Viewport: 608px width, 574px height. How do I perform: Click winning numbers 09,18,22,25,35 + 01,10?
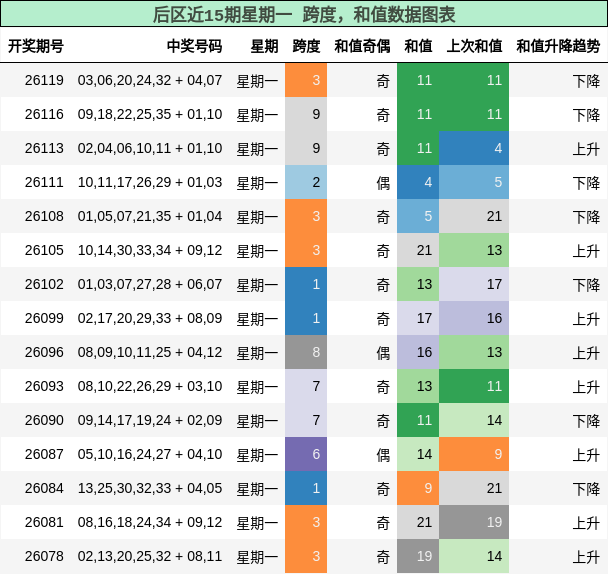[x=150, y=114]
